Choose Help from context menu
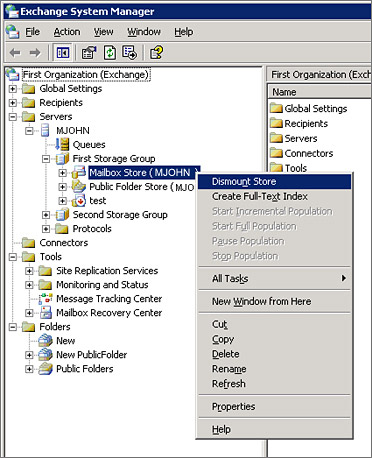This screenshot has width=372, height=458. coord(275,429)
